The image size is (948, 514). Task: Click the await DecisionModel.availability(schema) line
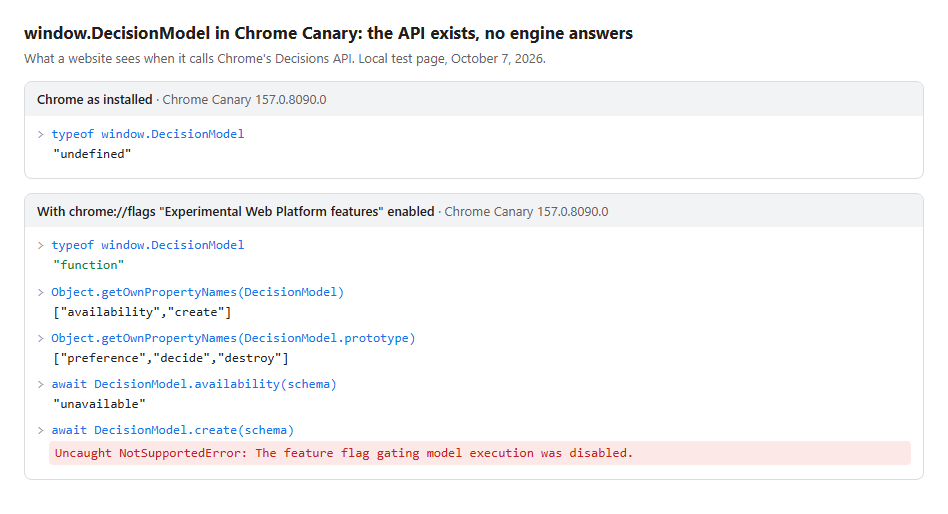193,384
